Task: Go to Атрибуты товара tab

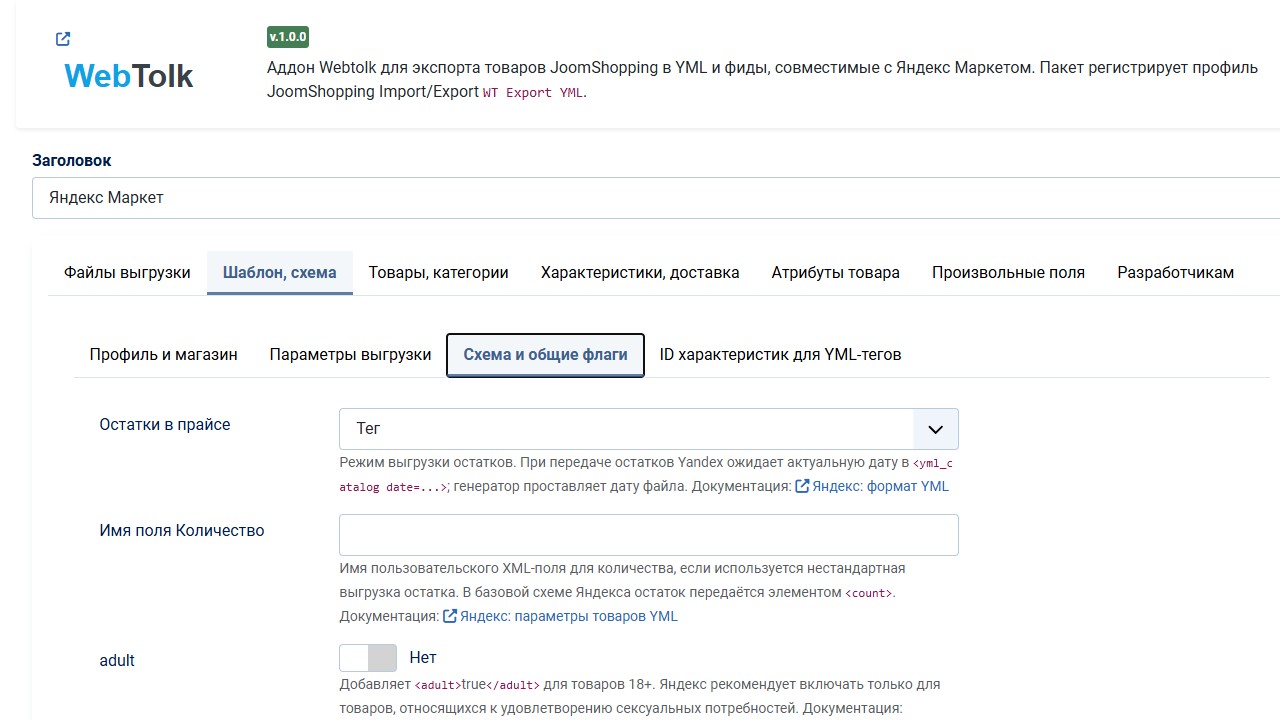Action: click(836, 272)
